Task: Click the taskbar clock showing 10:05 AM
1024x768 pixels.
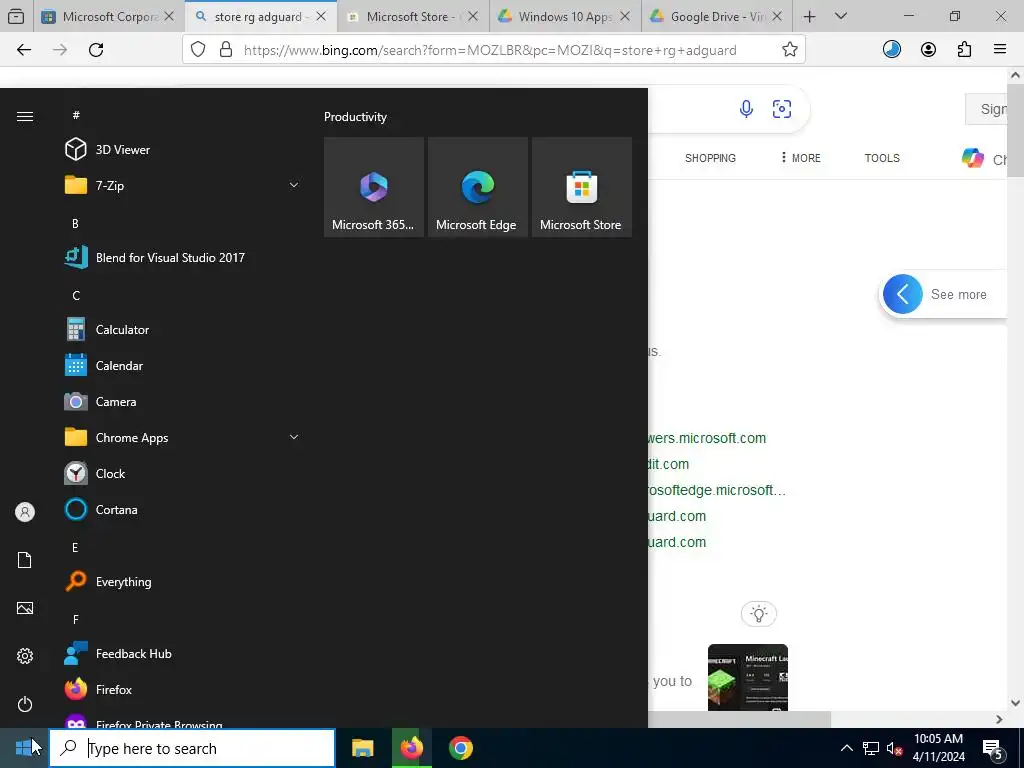Action: pyautogui.click(x=938, y=748)
